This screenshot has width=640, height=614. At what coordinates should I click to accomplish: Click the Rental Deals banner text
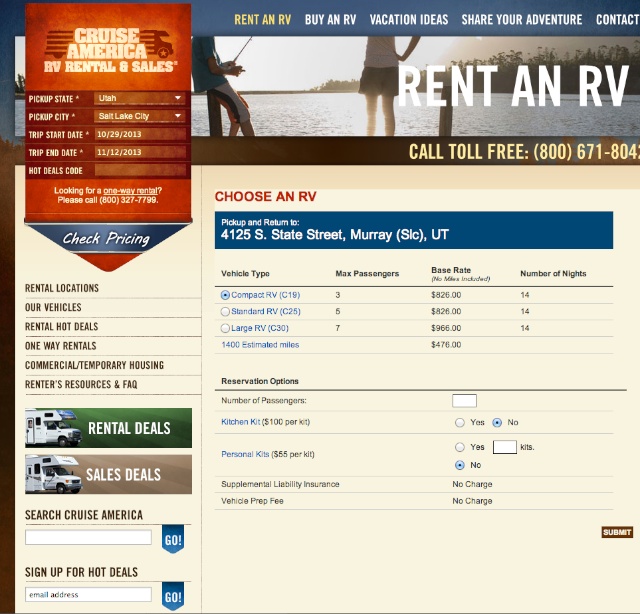coord(129,428)
